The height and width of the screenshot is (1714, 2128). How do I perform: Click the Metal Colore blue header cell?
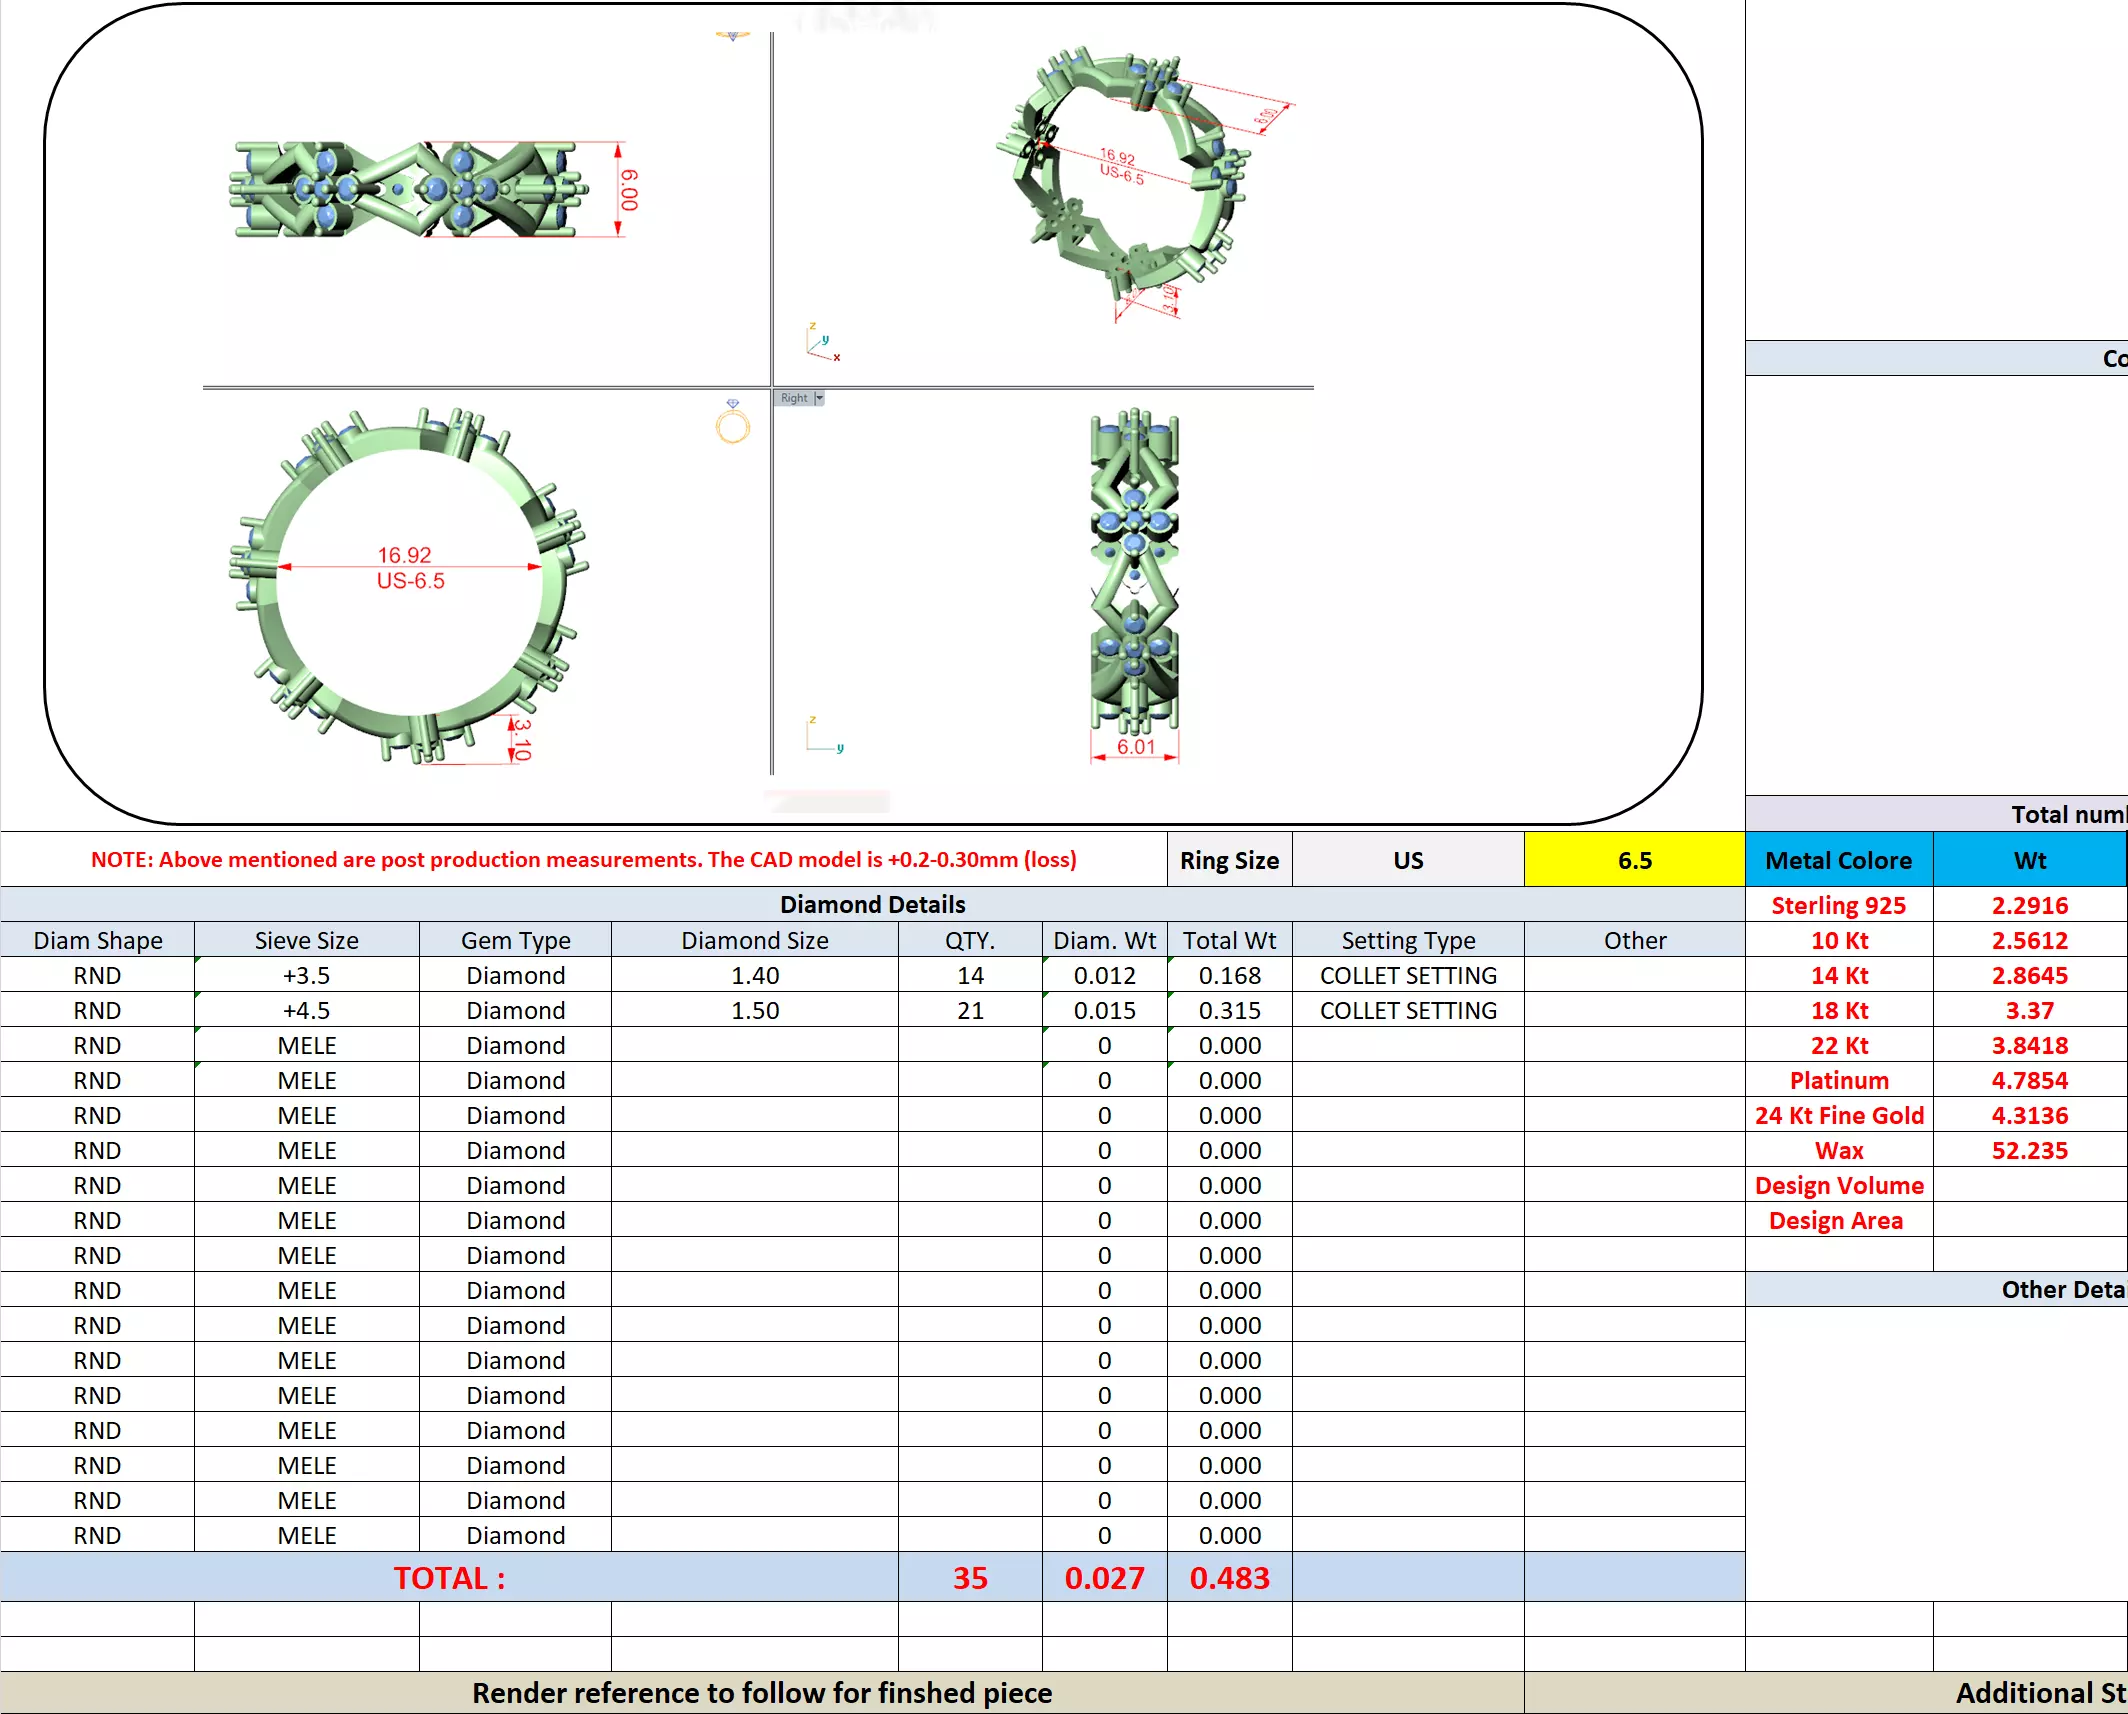tap(1838, 860)
